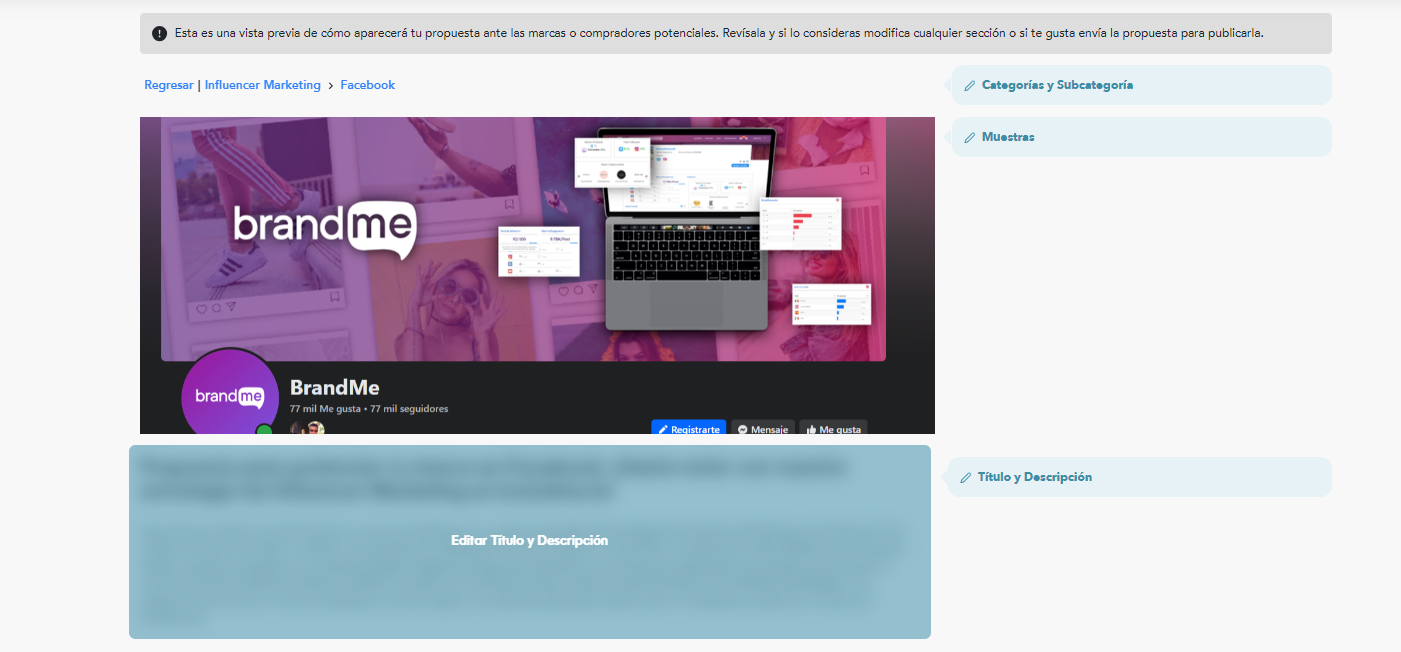This screenshot has width=1401, height=652.
Task: Open the Muestras edit section
Action: point(1141,137)
